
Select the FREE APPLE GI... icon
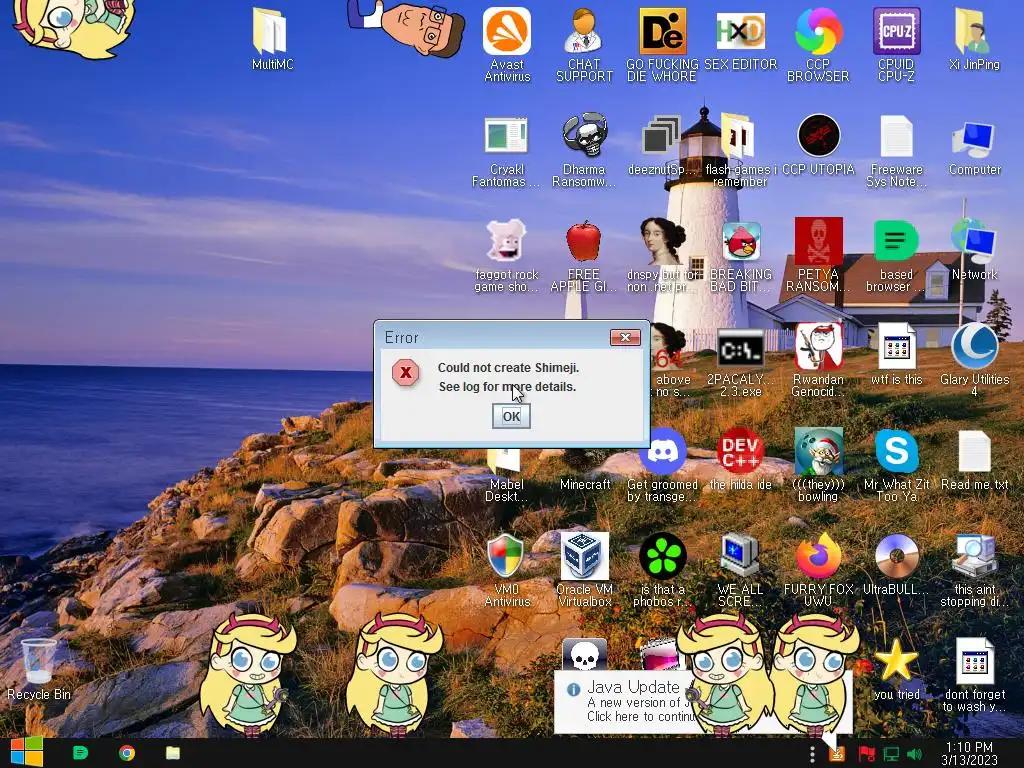pyautogui.click(x=583, y=255)
